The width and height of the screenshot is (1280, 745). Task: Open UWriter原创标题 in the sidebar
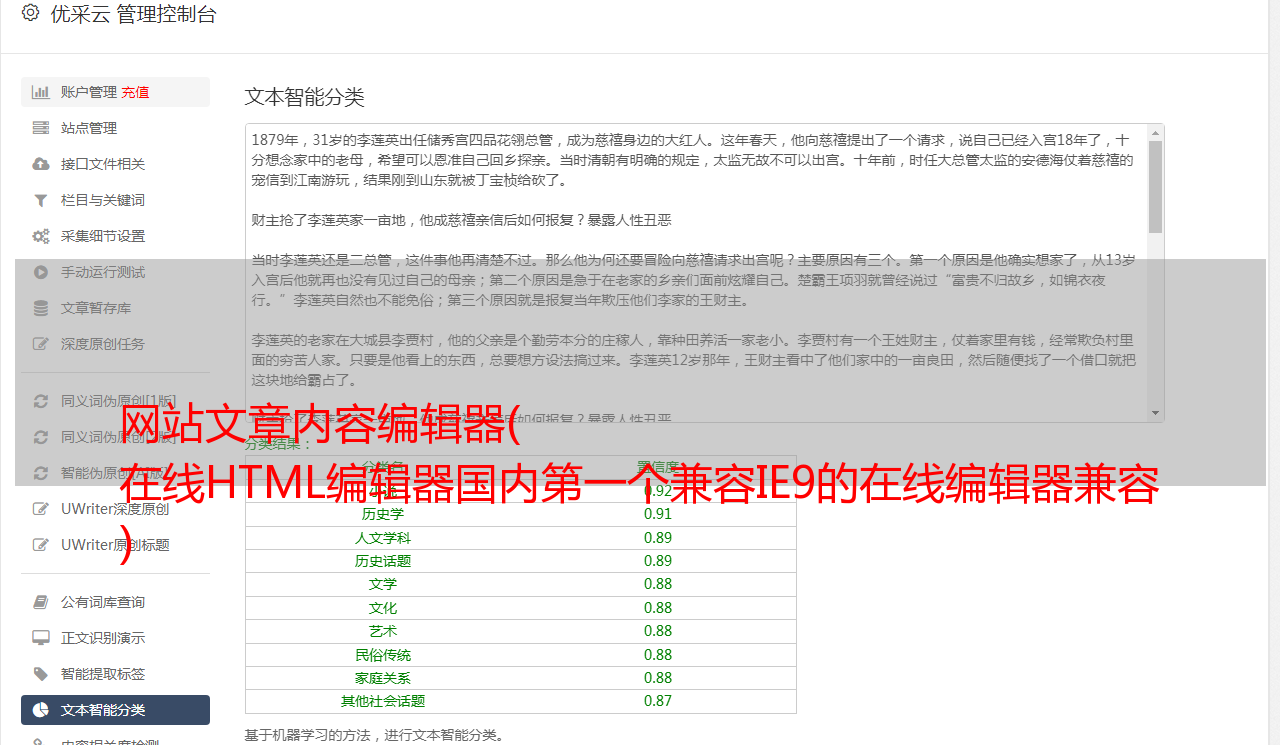(115, 545)
